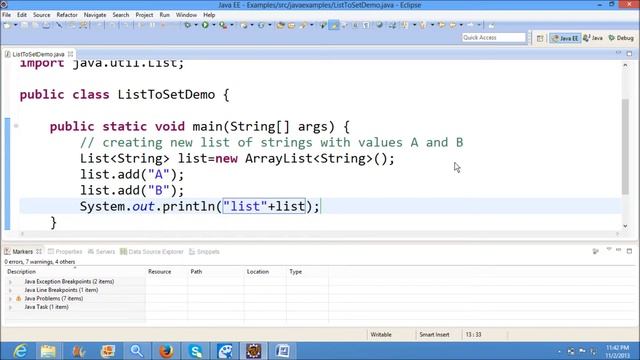Expand Java Task (1 item)
The height and width of the screenshot is (360, 640).
(10, 307)
